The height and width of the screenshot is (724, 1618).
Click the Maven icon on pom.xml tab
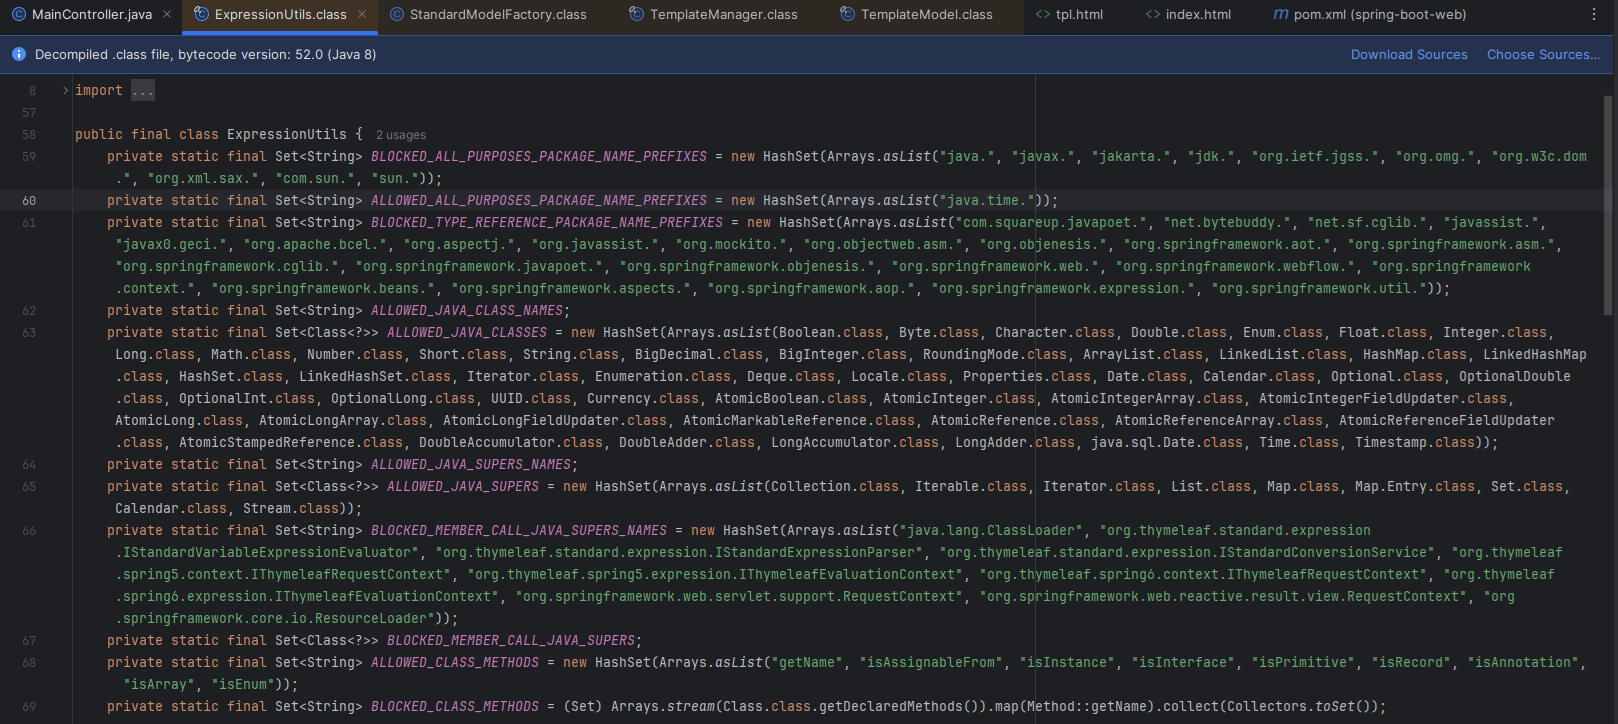1280,15
